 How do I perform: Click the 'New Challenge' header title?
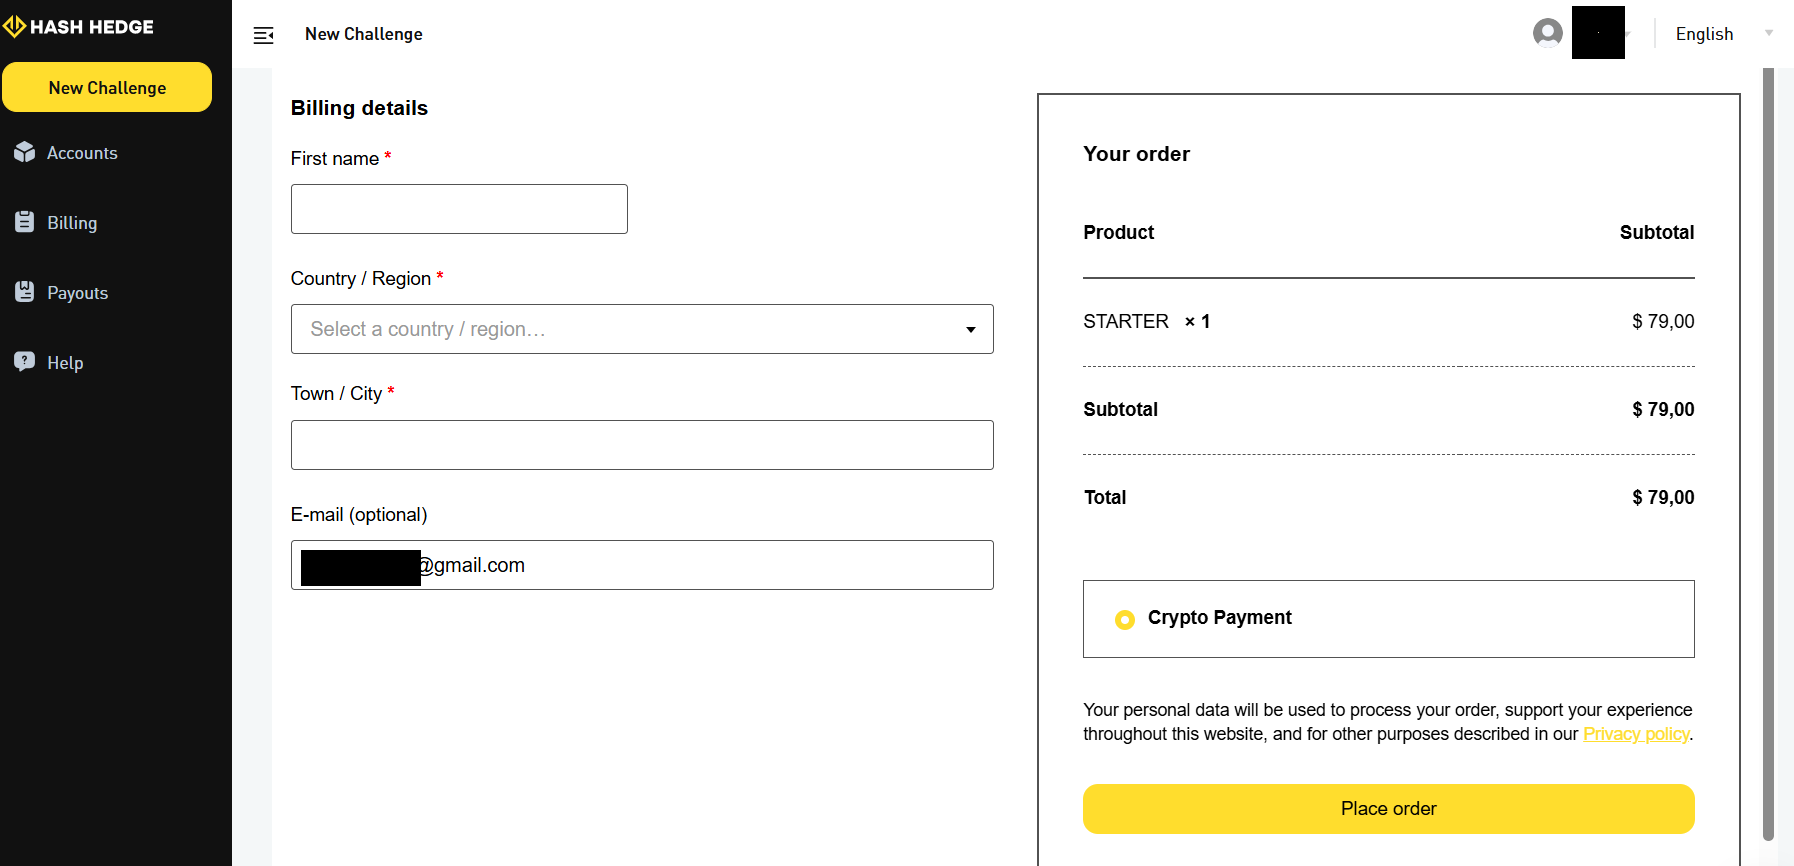(x=364, y=34)
